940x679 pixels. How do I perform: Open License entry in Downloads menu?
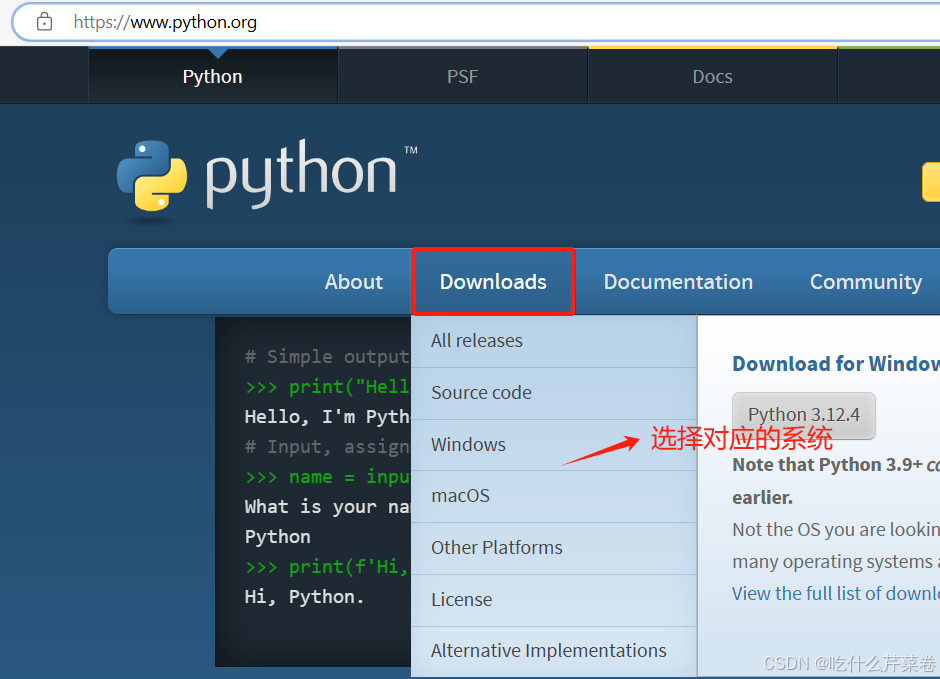(x=554, y=600)
